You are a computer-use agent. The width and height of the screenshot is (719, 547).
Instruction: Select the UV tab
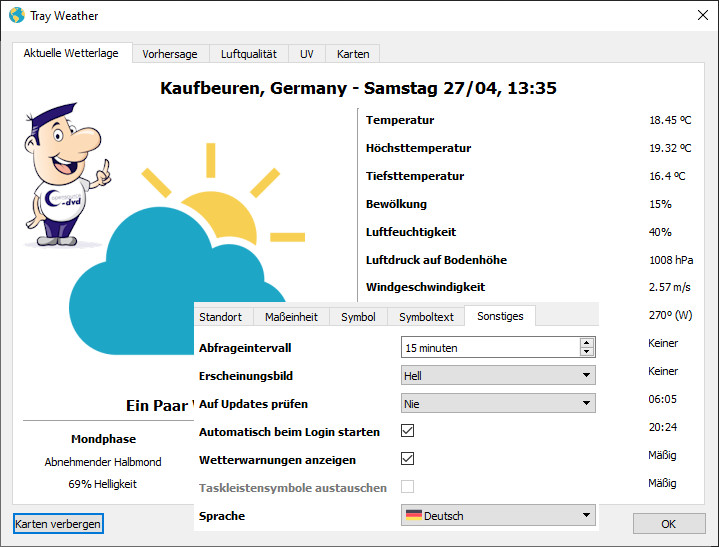(307, 54)
